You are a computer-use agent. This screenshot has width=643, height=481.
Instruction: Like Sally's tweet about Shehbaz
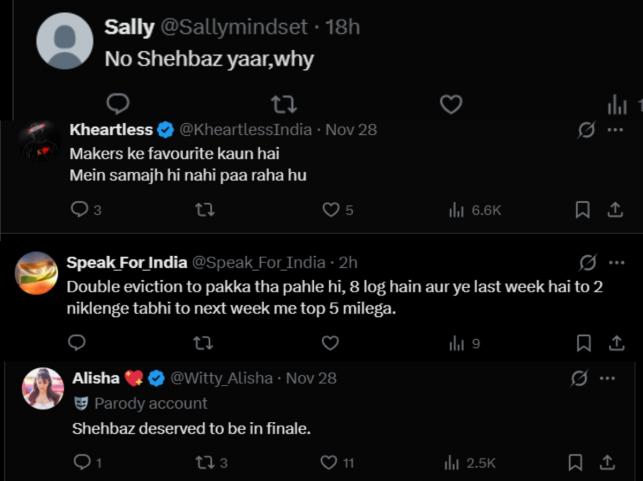(451, 103)
